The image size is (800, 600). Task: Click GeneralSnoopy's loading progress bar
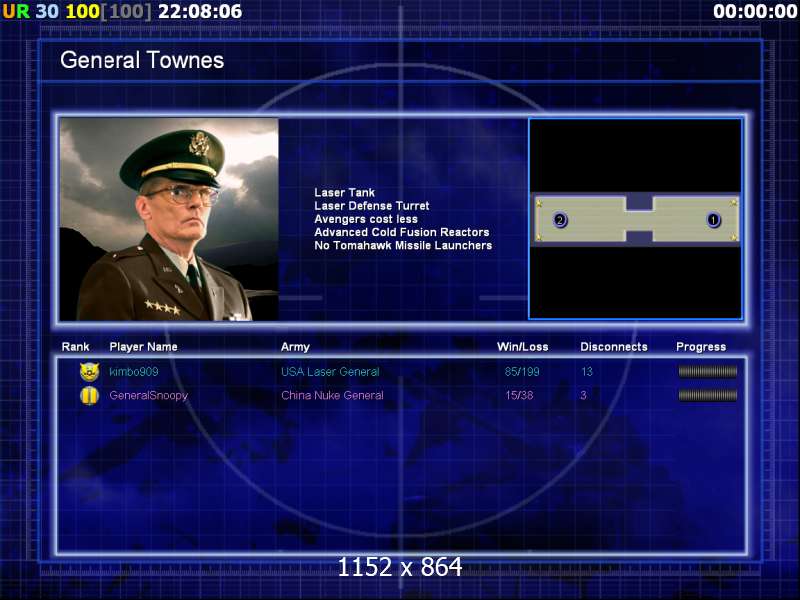pyautogui.click(x=708, y=395)
